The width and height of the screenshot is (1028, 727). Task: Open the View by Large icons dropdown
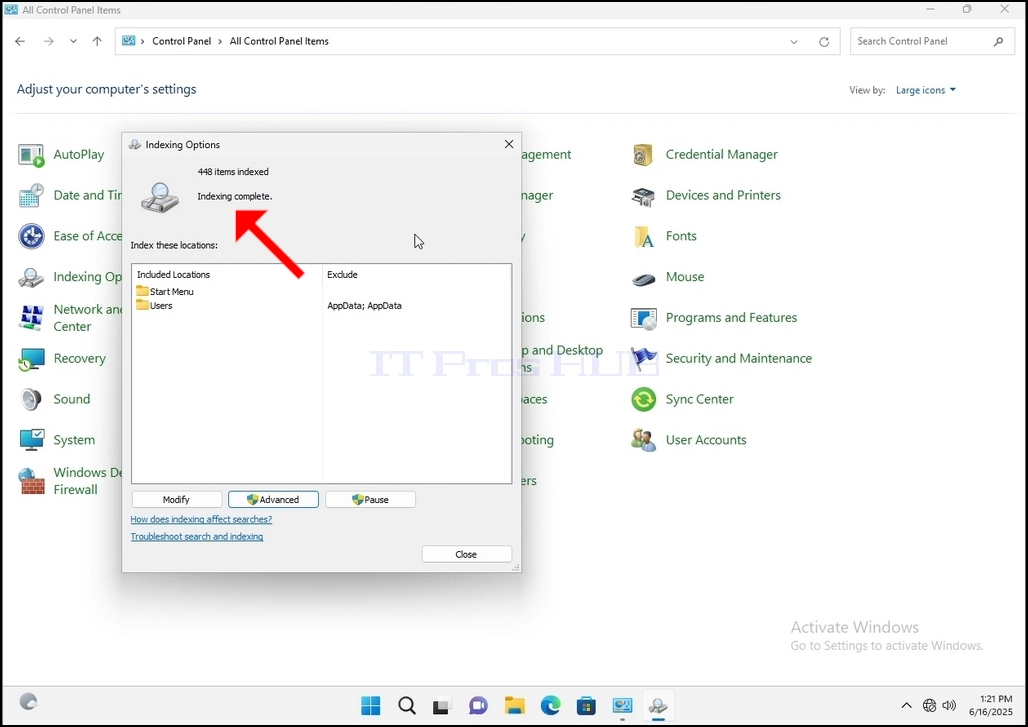coord(926,90)
